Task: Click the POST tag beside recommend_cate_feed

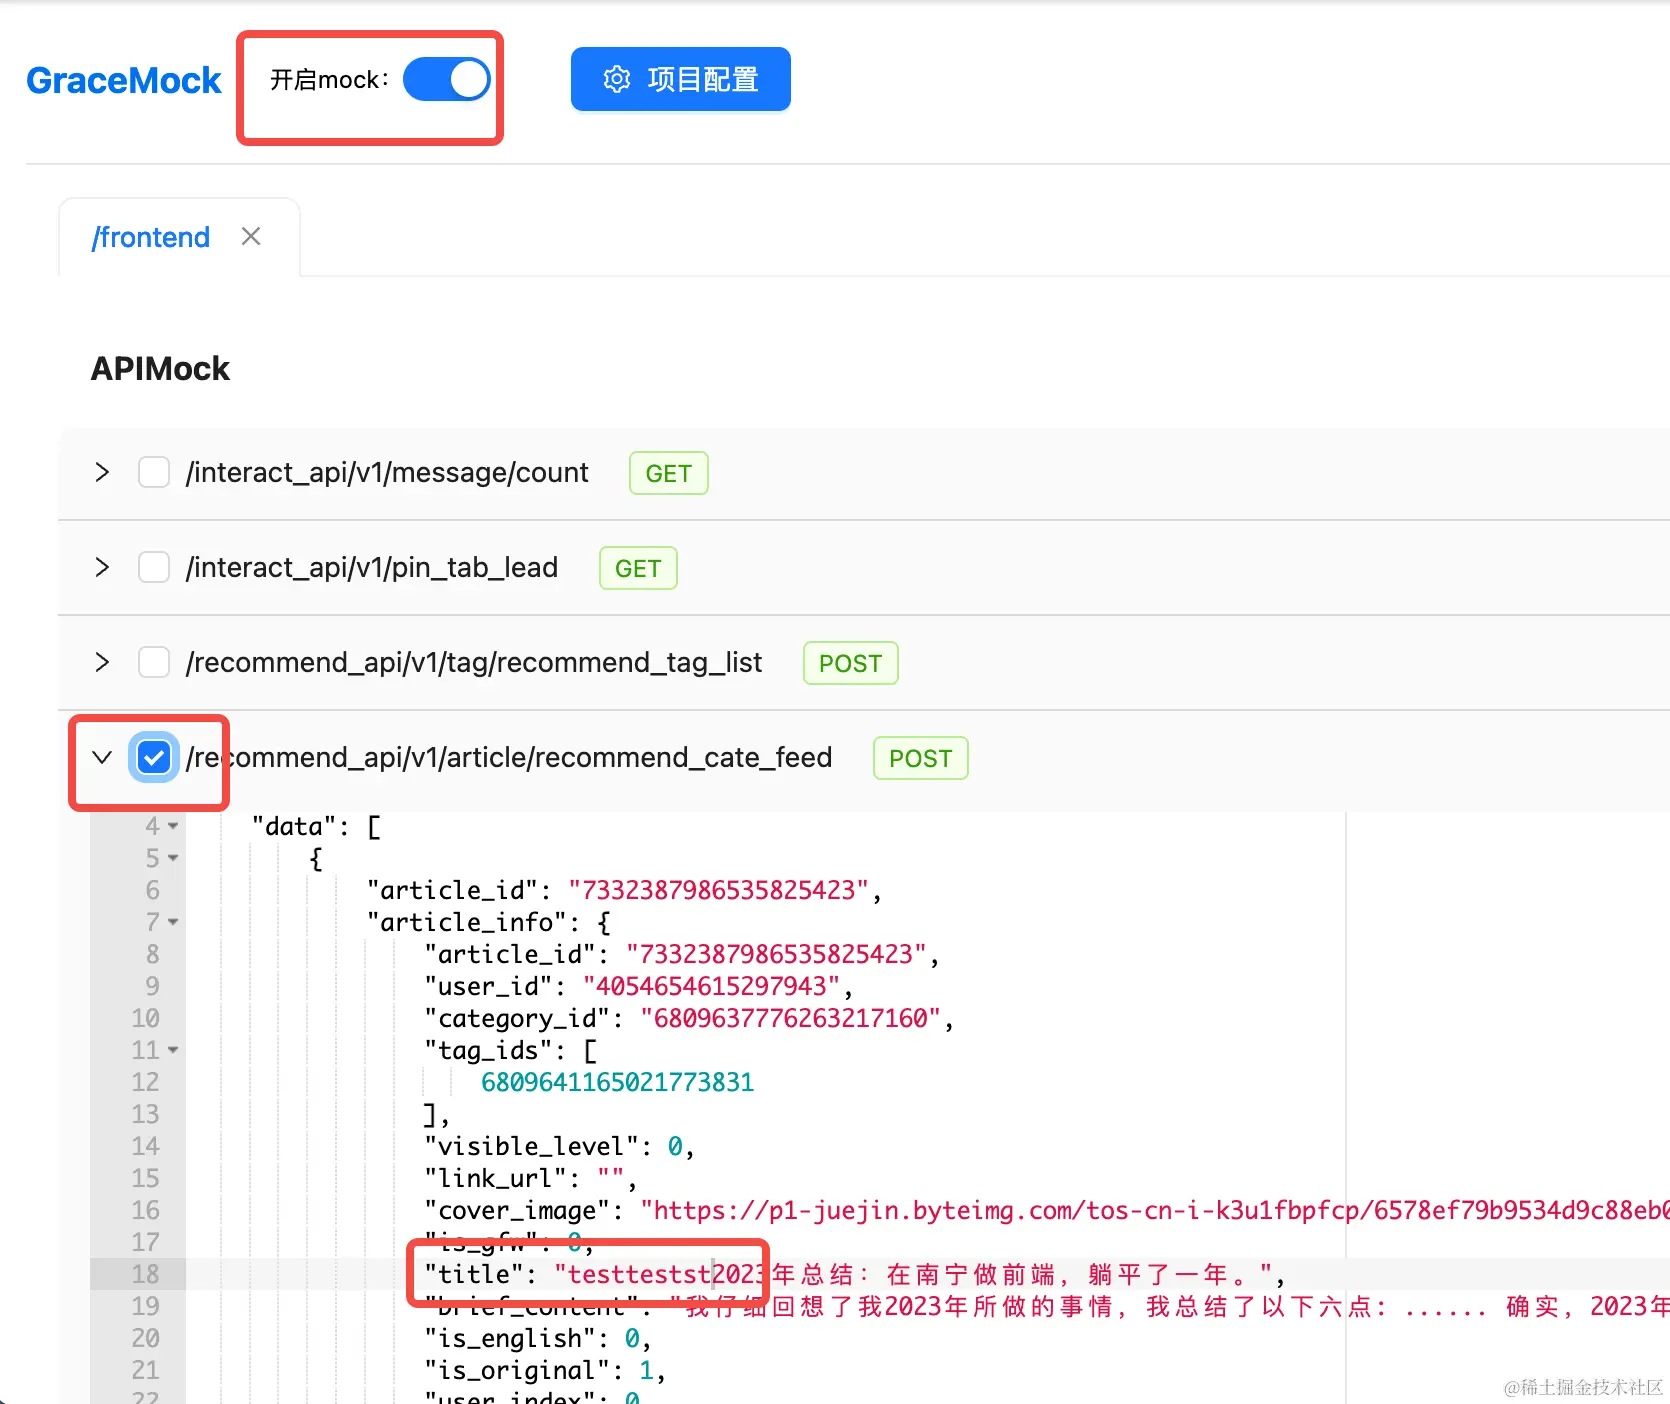Action: pyautogui.click(x=921, y=758)
